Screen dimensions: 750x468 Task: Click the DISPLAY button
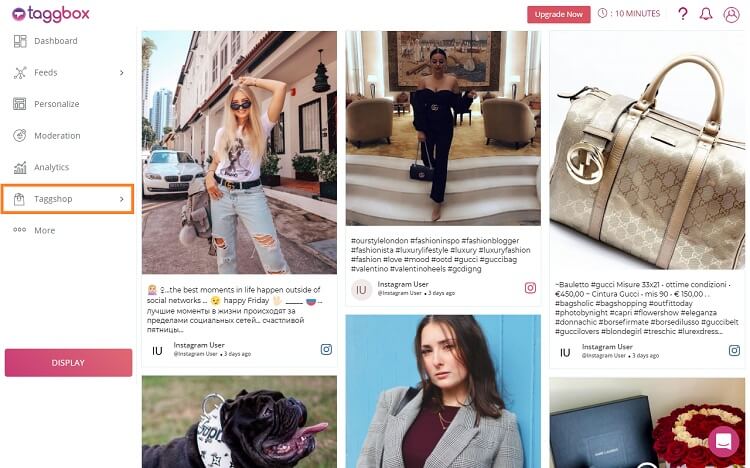click(68, 363)
